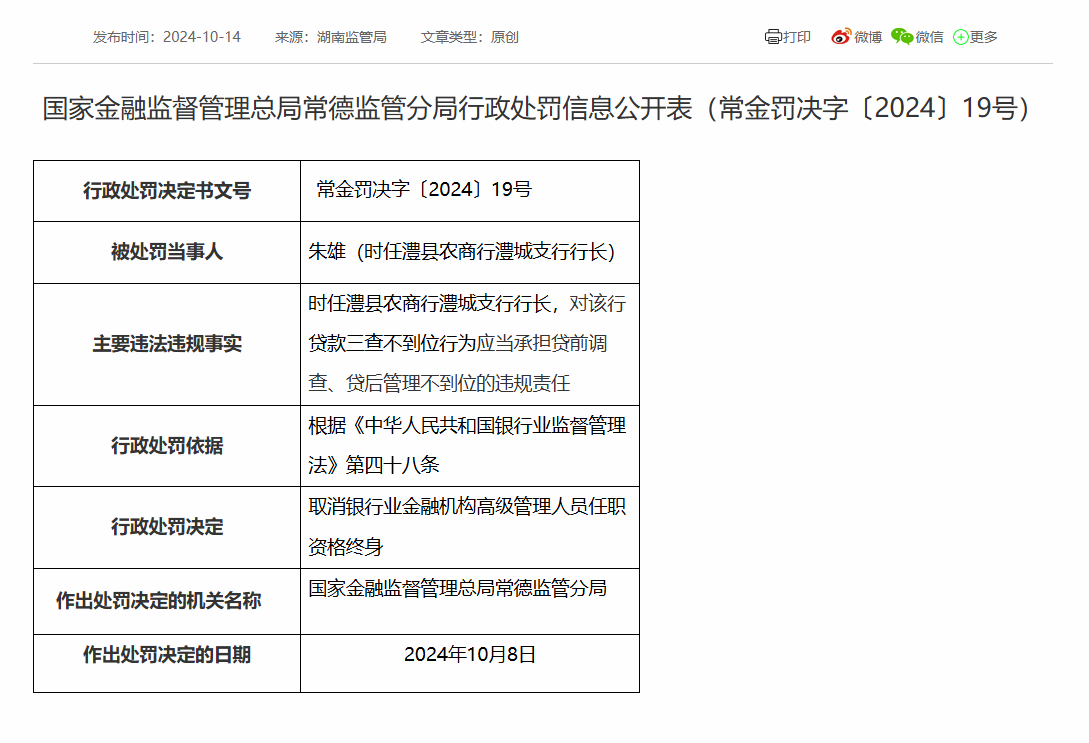Open the 更多 sharing options
This screenshot has height=743, width=1089.
point(983,37)
